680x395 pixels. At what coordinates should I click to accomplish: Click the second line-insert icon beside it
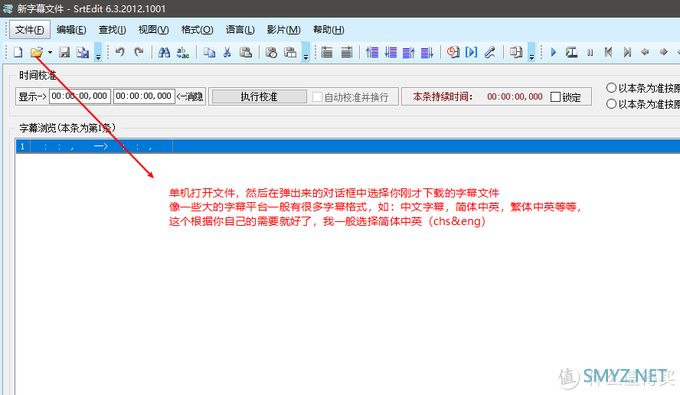coord(347,52)
